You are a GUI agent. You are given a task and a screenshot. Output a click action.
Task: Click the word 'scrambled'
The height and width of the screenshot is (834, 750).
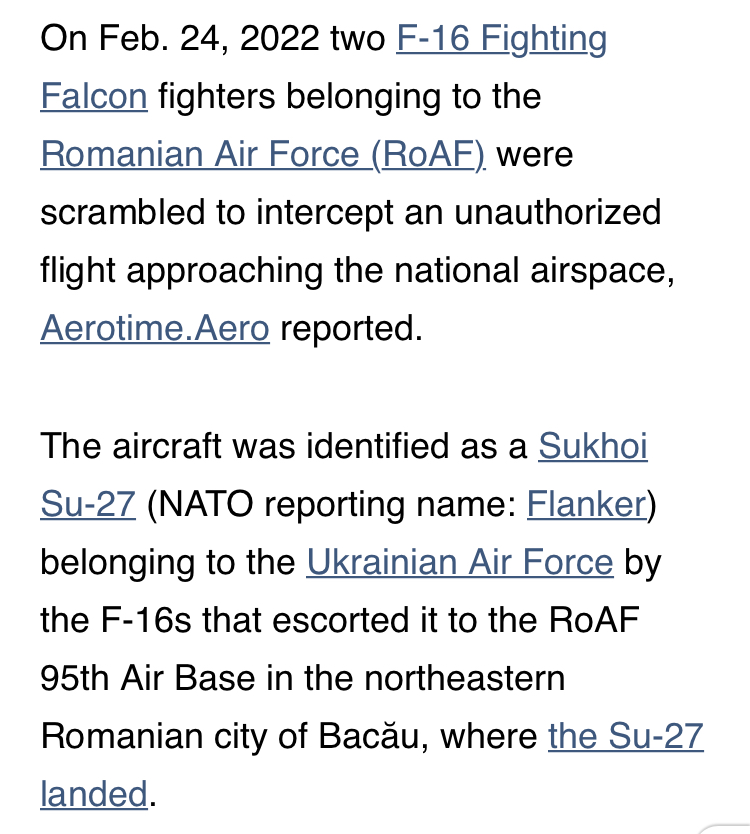(122, 212)
